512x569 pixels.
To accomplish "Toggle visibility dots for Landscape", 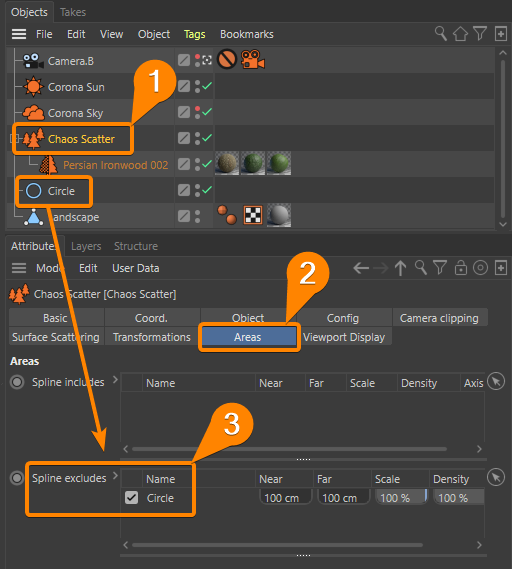I will point(197,217).
